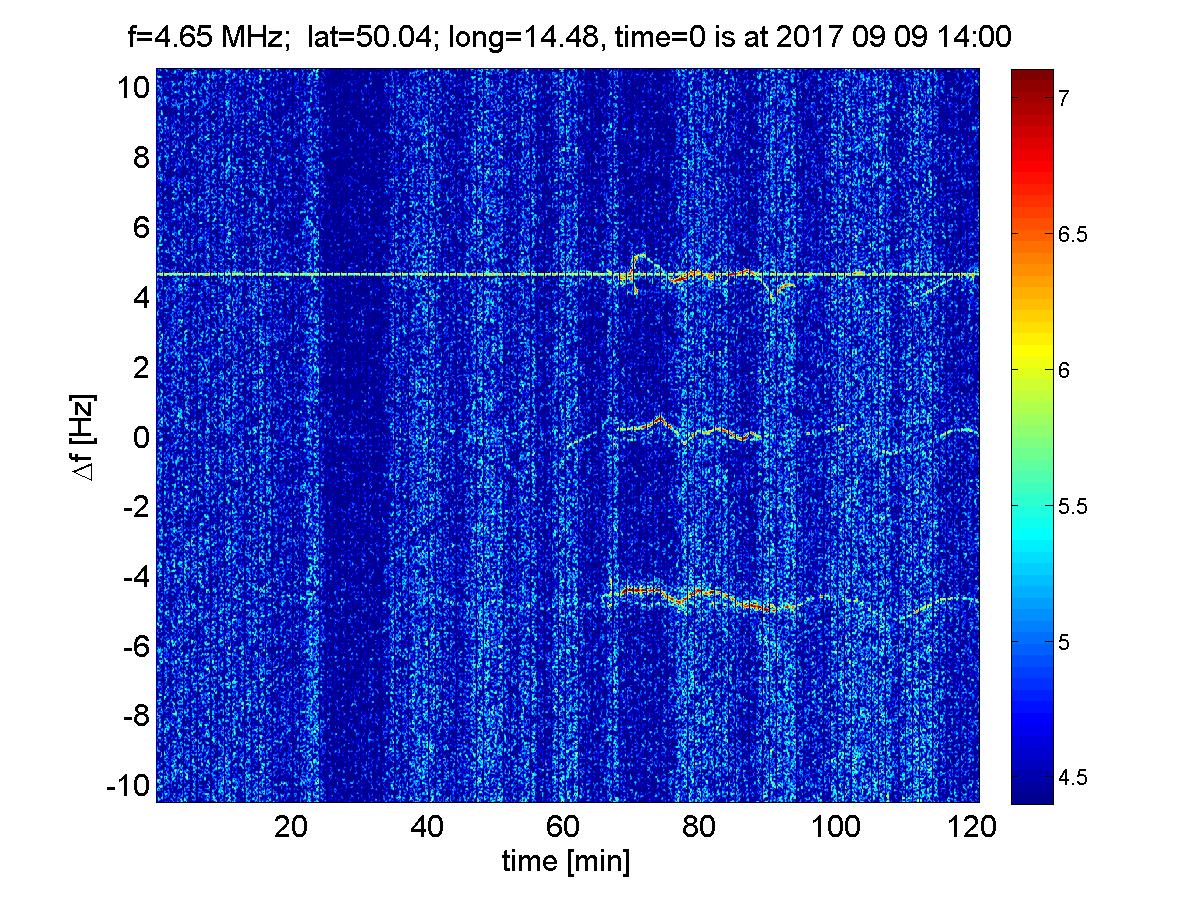Click the x-axis tick label 60
The image size is (1201, 901).
point(564,827)
